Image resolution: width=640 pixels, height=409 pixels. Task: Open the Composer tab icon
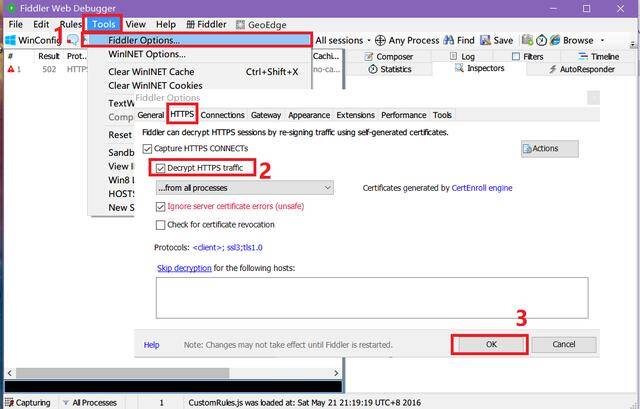coord(368,56)
